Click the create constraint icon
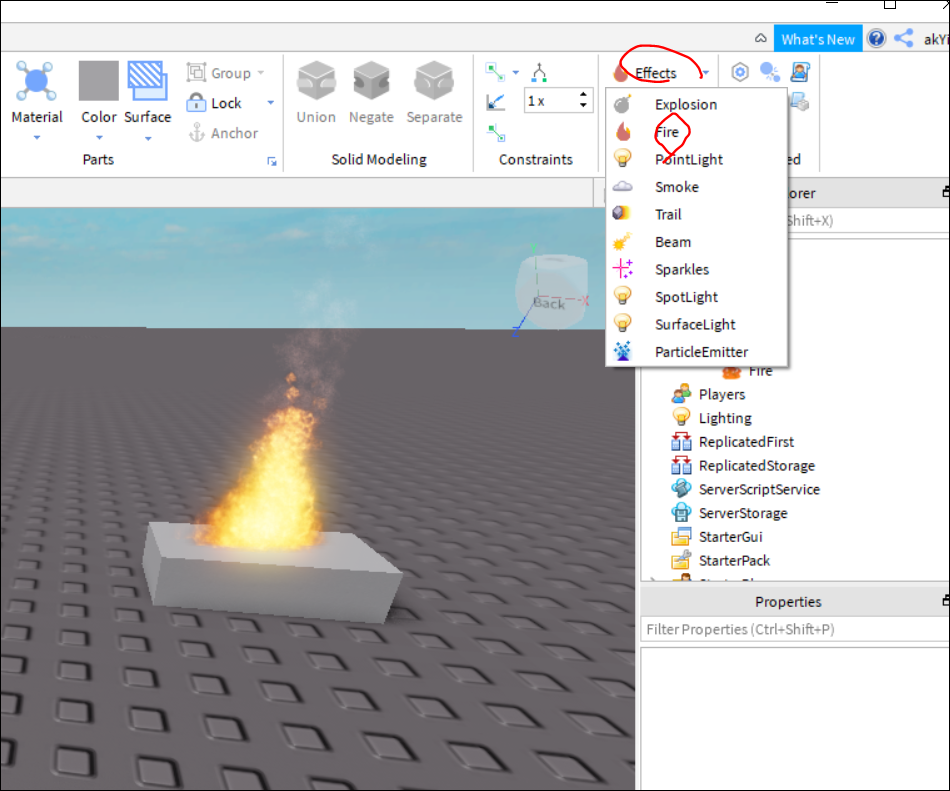 click(x=495, y=71)
